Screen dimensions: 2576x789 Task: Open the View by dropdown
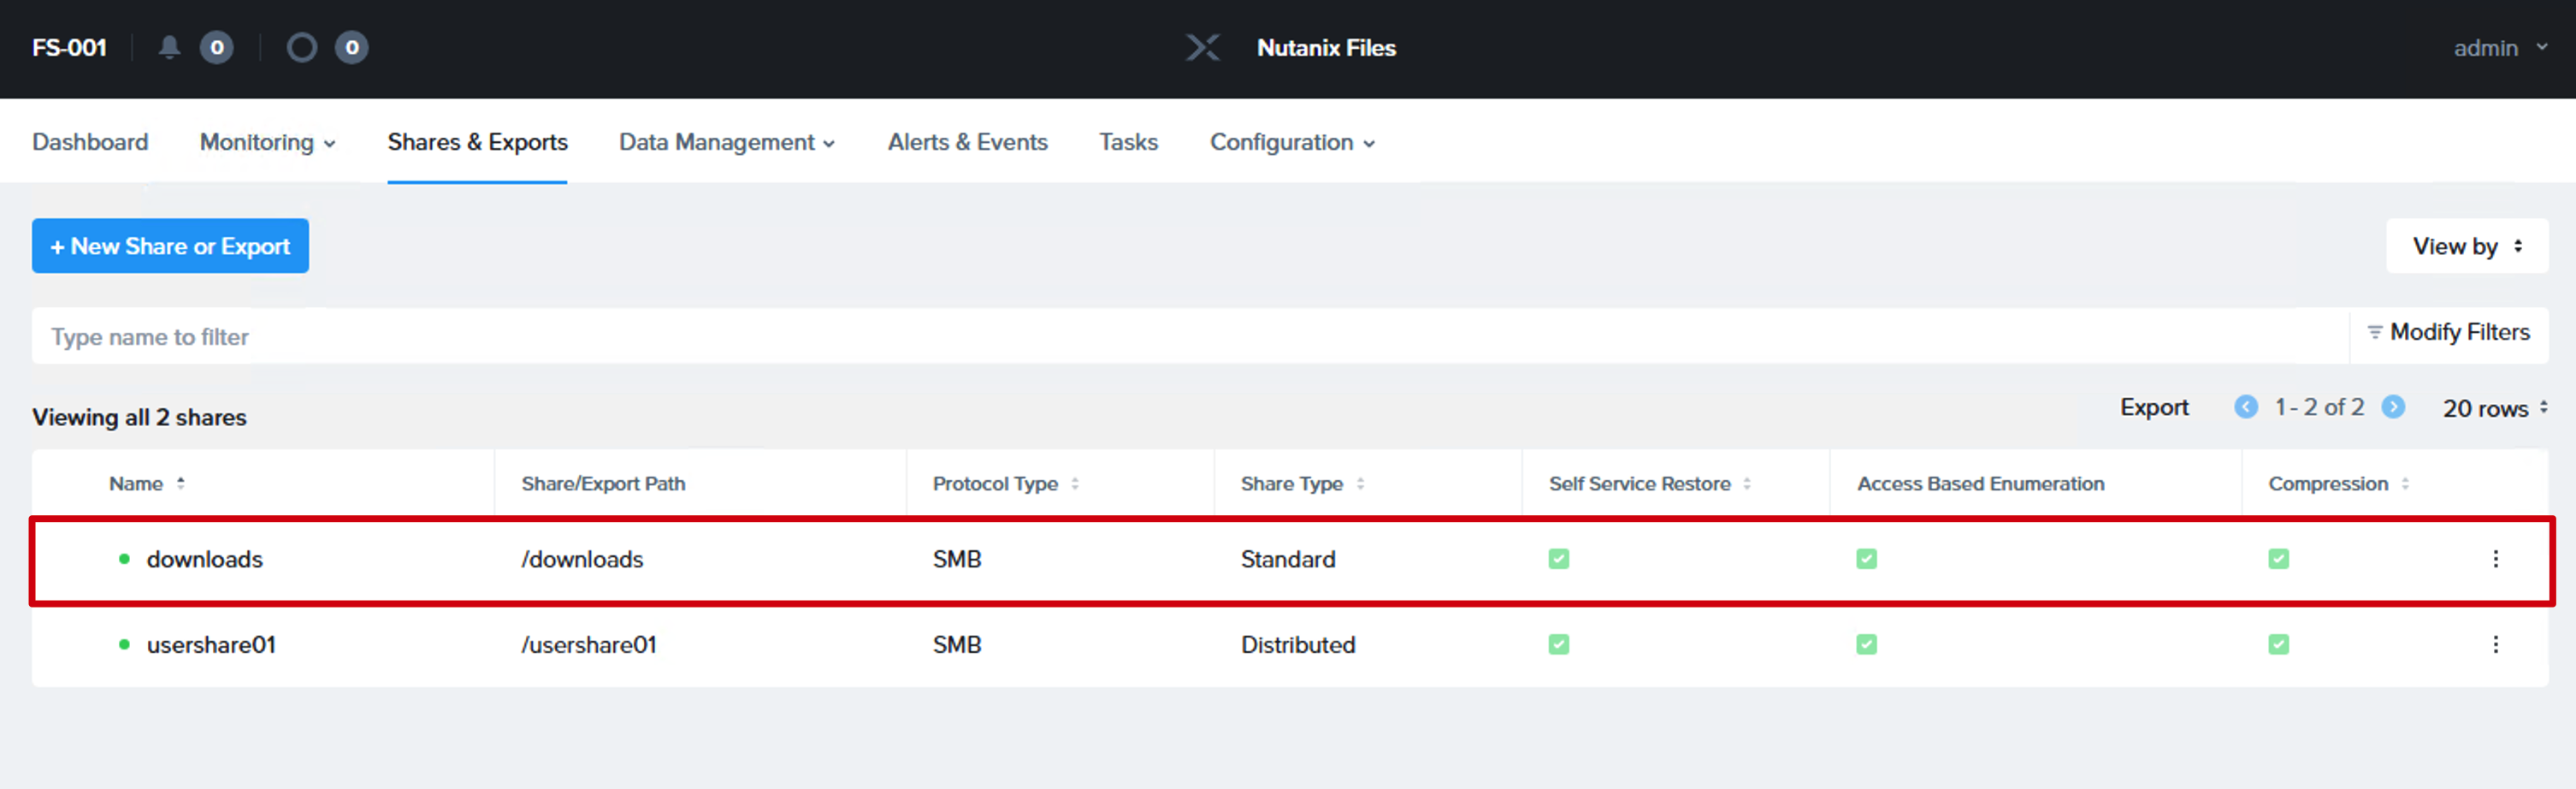coord(2466,246)
